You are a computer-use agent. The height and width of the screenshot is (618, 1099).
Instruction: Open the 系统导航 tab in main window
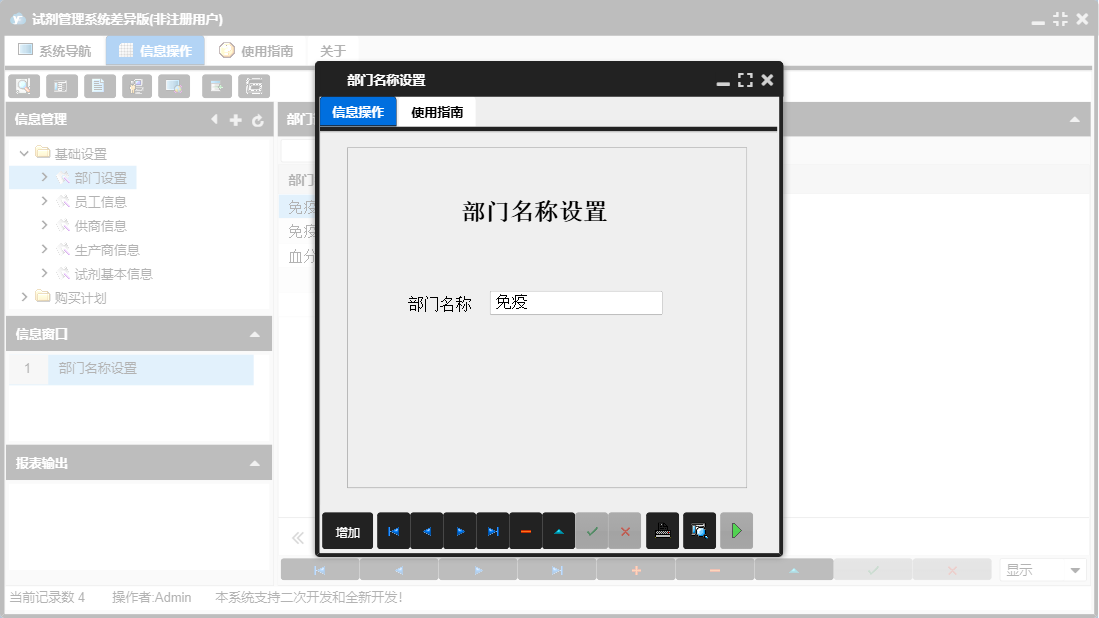(55, 49)
